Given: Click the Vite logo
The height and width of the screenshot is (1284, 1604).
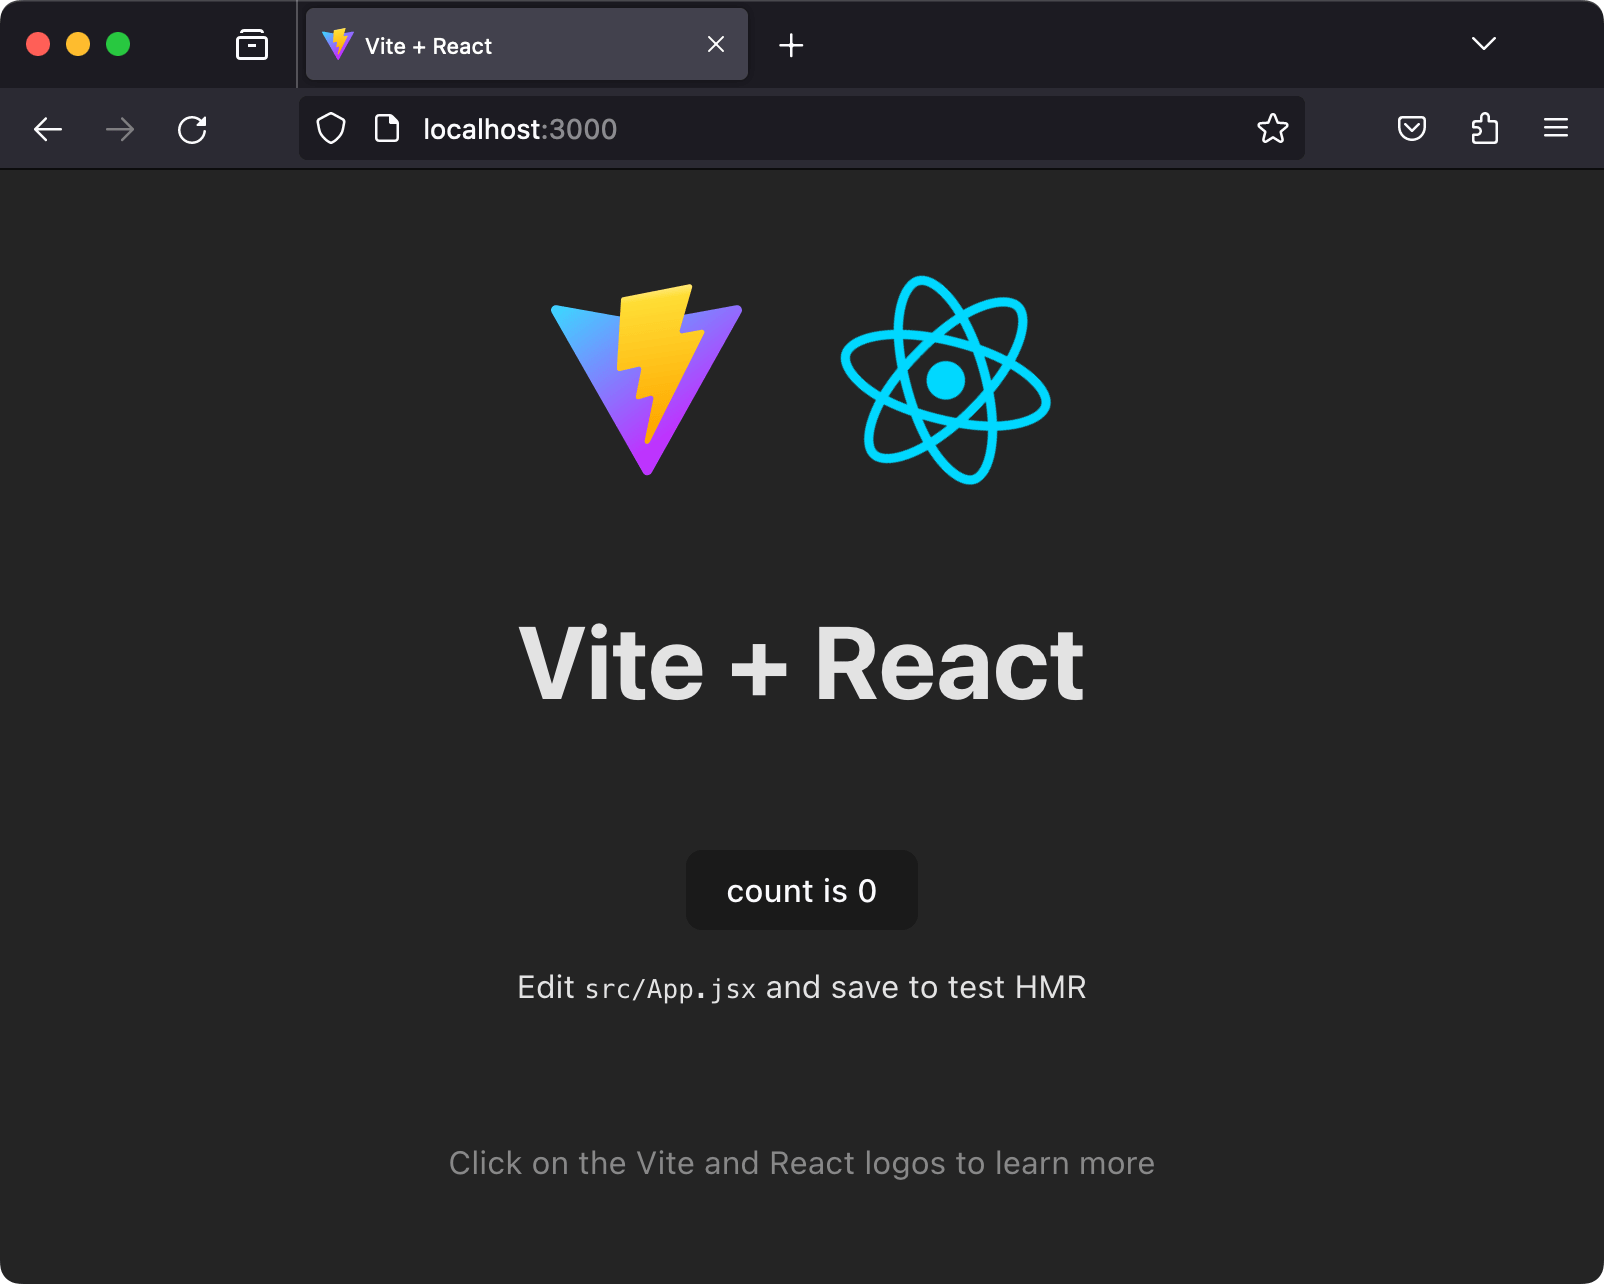Looking at the screenshot, I should coord(646,380).
